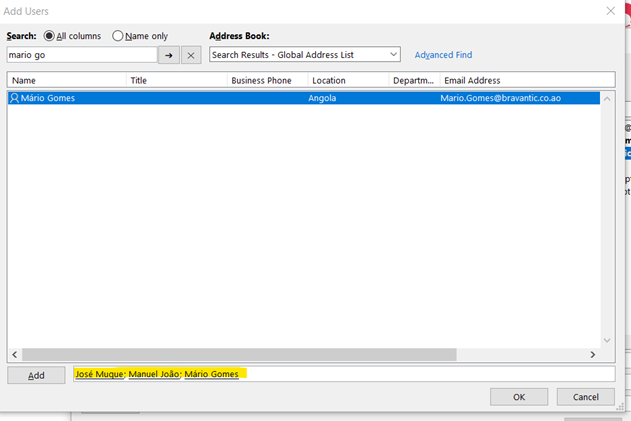
Task: Confirm with the OK button
Action: click(x=519, y=397)
